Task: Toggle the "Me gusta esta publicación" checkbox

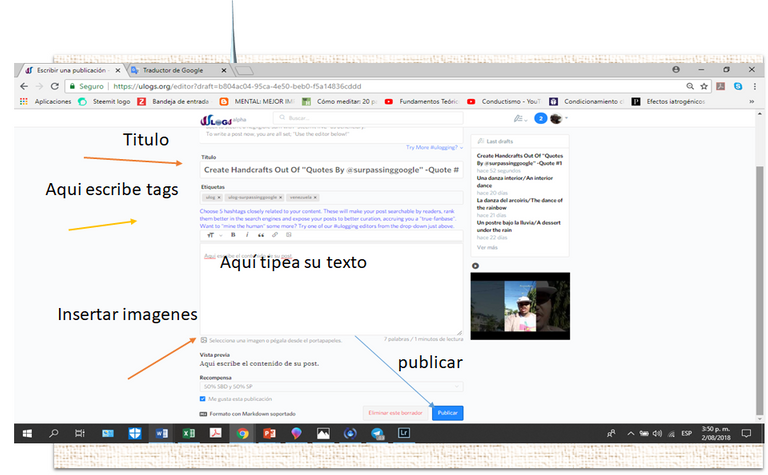Action: tap(203, 398)
